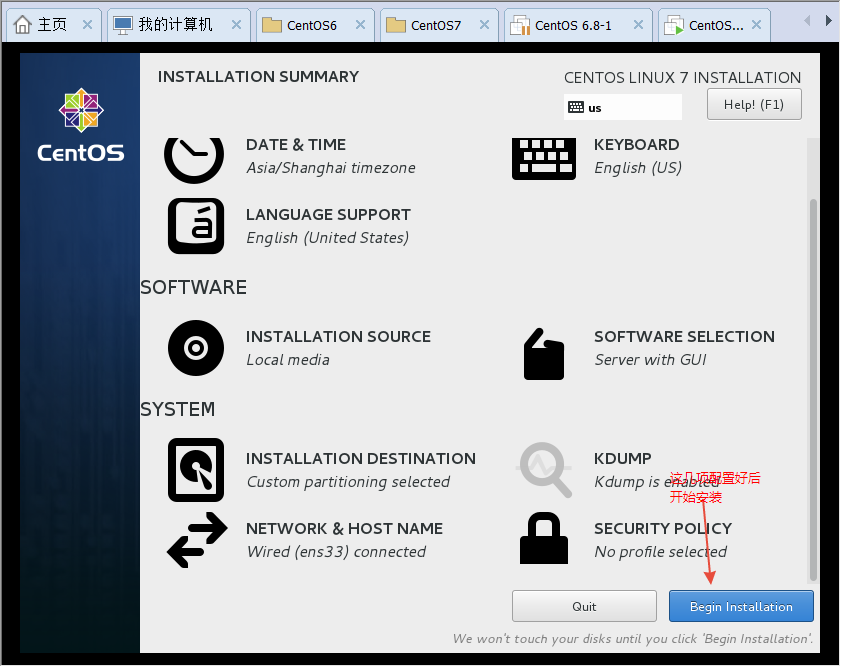This screenshot has width=841, height=667.
Task: Close the last CentOS... tab
Action: point(756,25)
